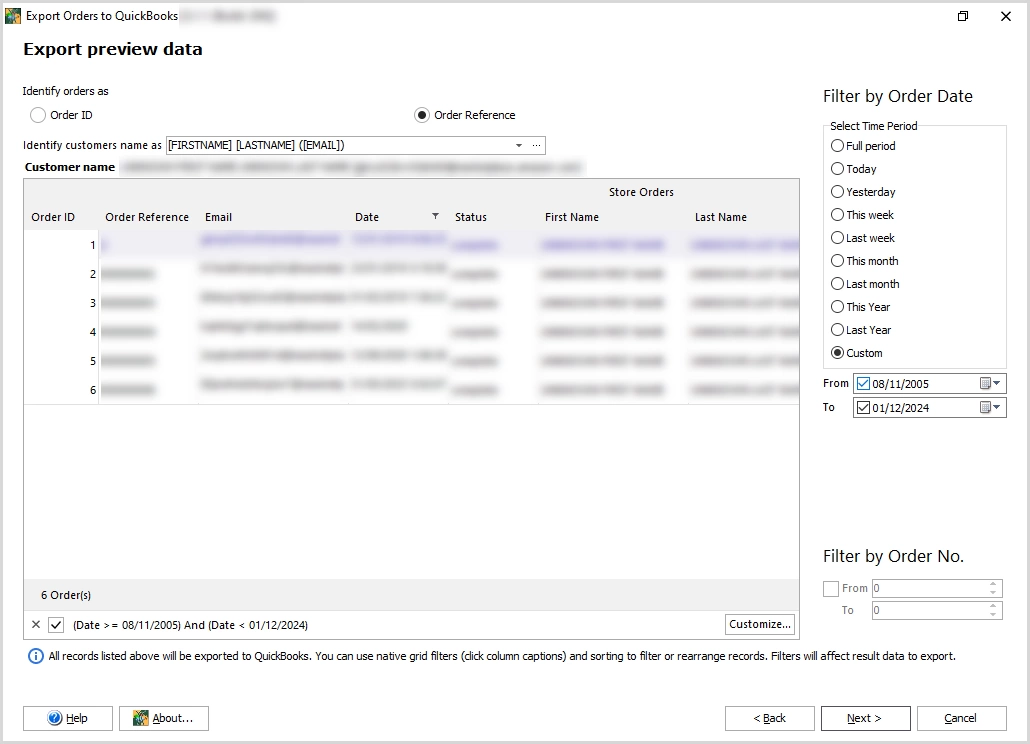Screen dimensions: 1030x744
Task: Open the calendar picker for the From date
Action: click(990, 383)
